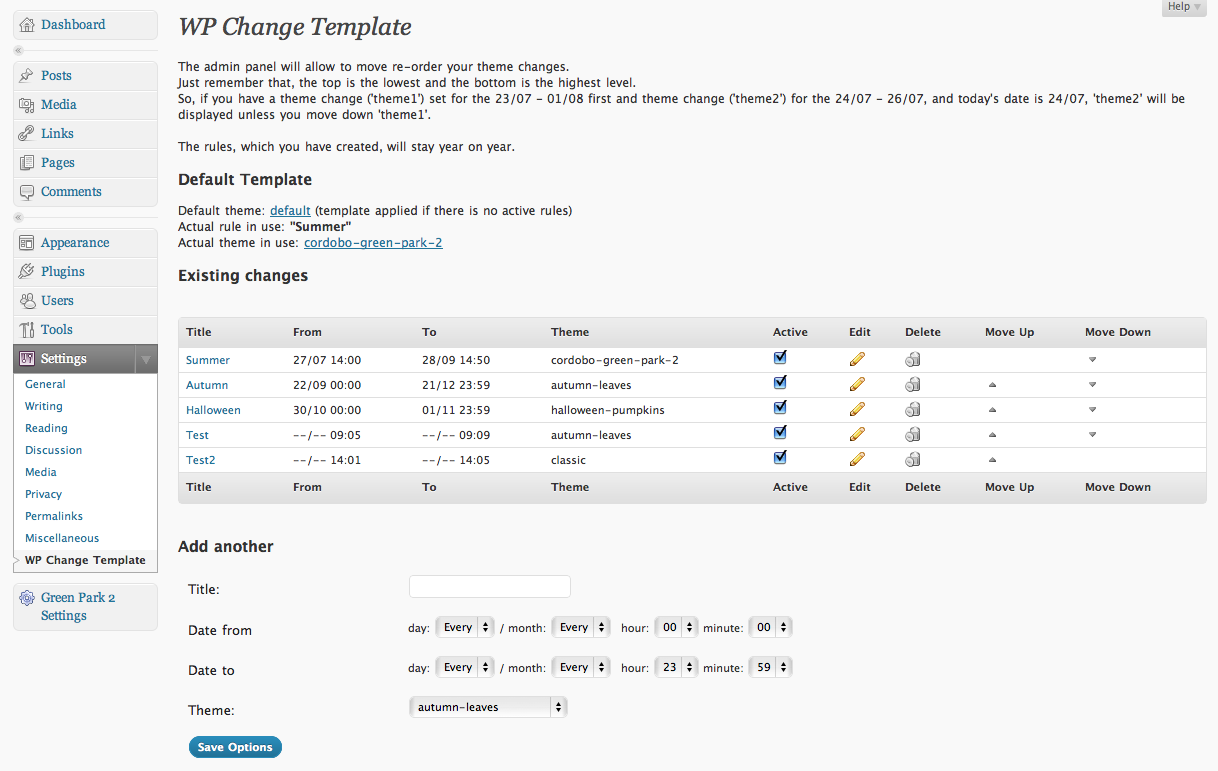Open the Date to minute dropdown
1218x771 pixels.
pos(770,668)
